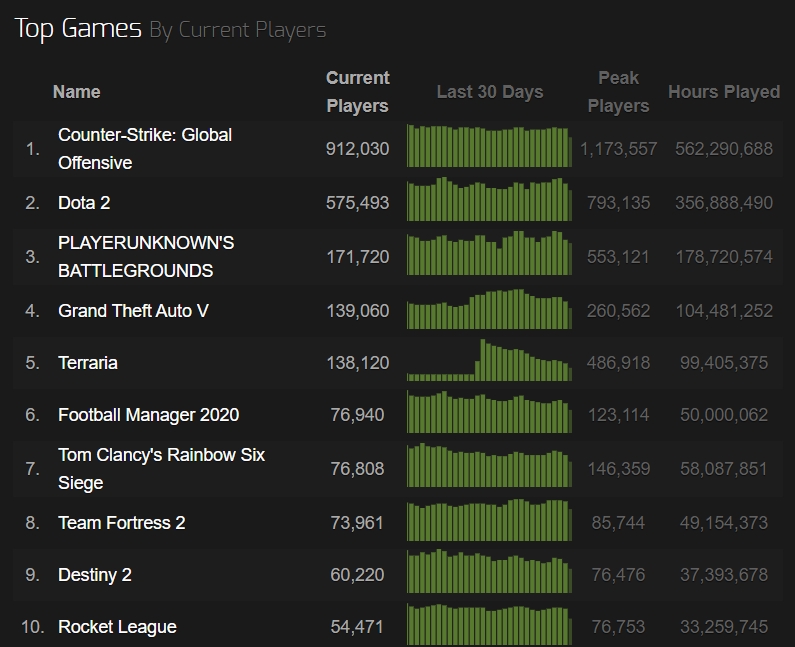Click the Team Fortress 2 30-day chart
This screenshot has width=795, height=647.
click(x=489, y=520)
